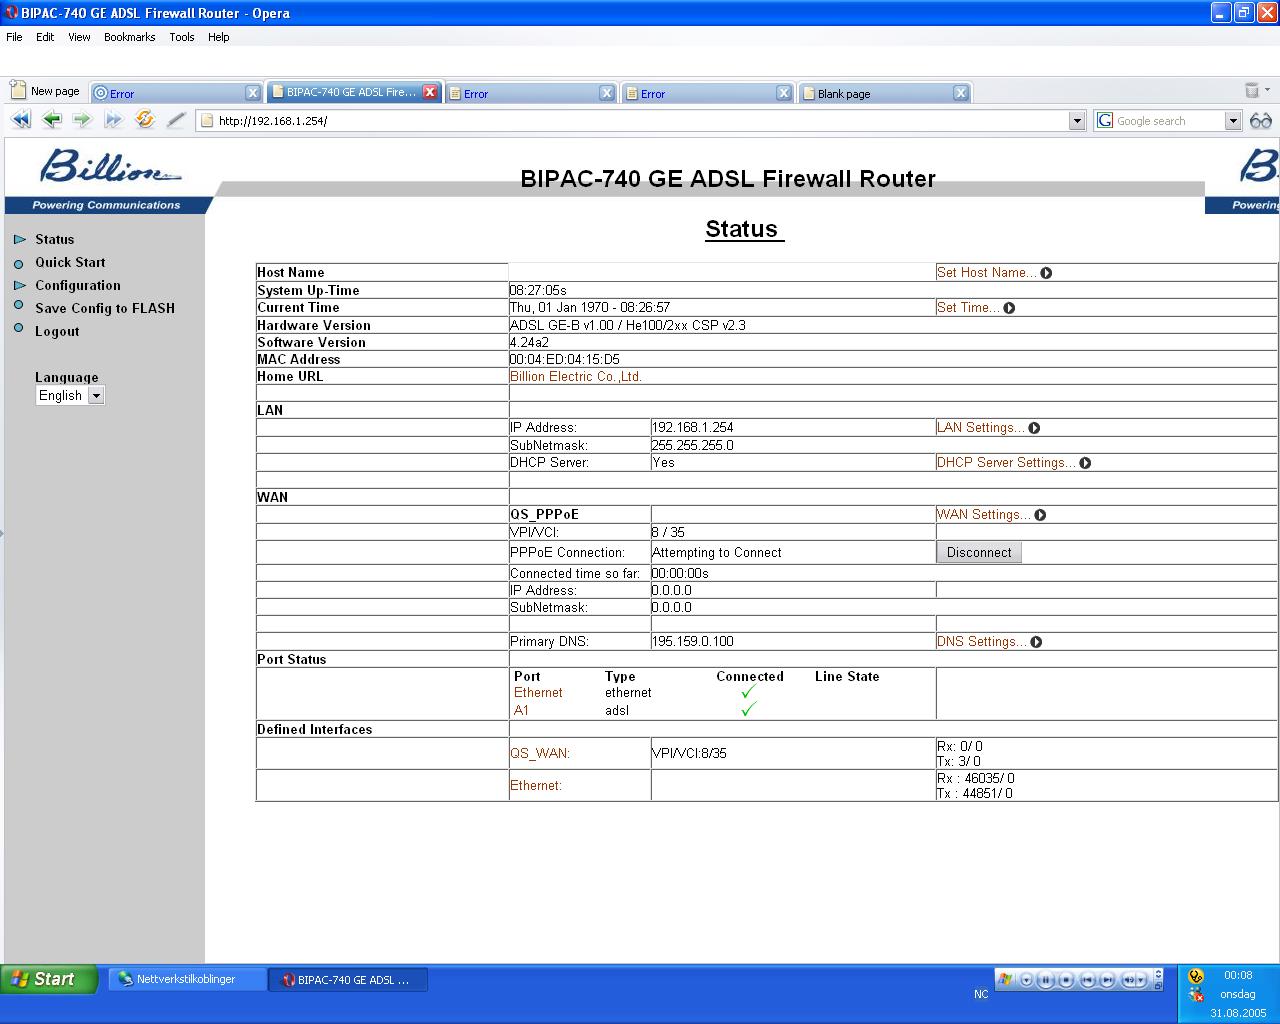Click the Fast forward navigation icon
This screenshot has width=1280, height=1024.
click(x=113, y=120)
